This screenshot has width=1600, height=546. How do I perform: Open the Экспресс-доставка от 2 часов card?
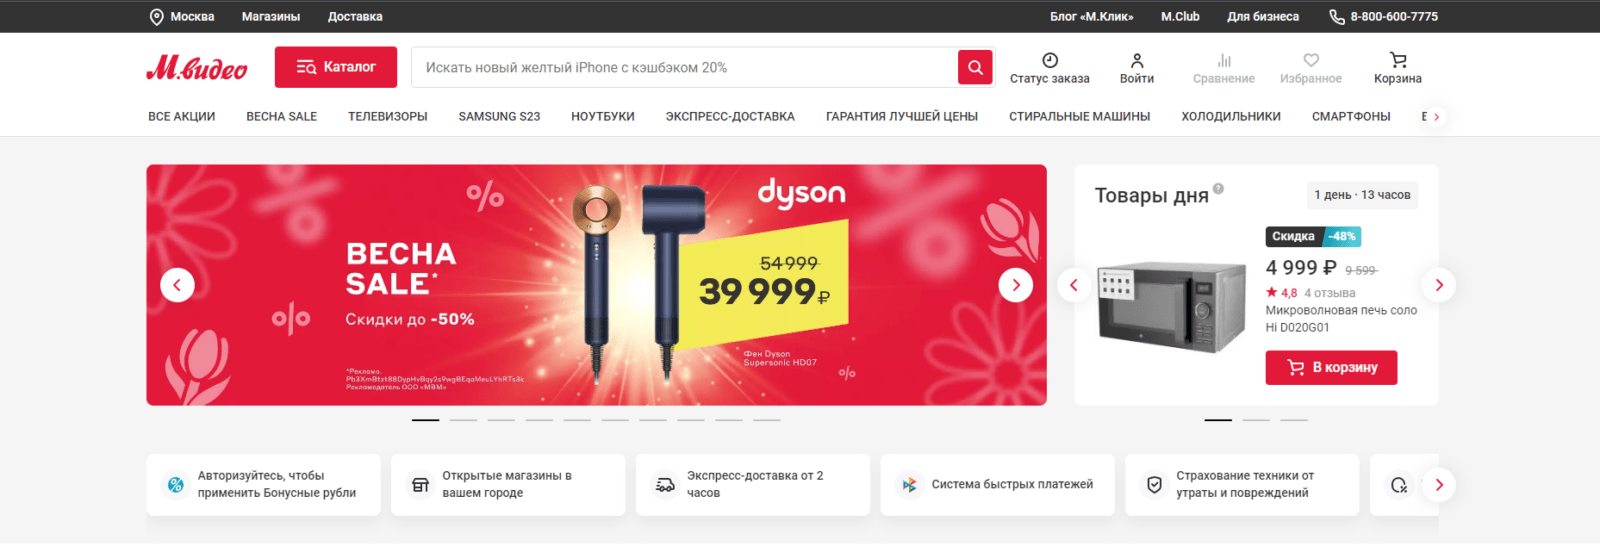tap(752, 485)
